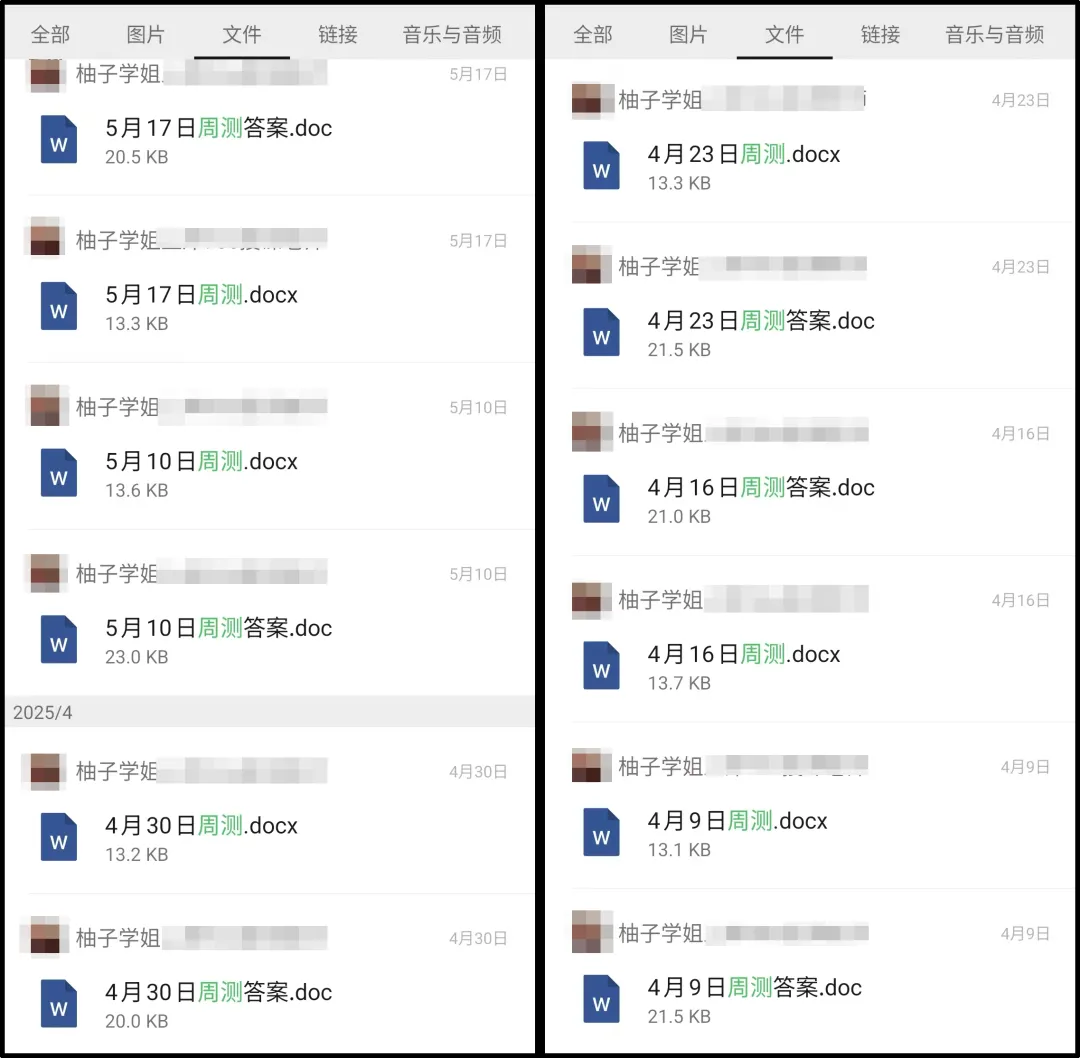Open the Word icon of 4月16日周测答案.doc
This screenshot has width=1080, height=1058.
pyautogui.click(x=601, y=499)
